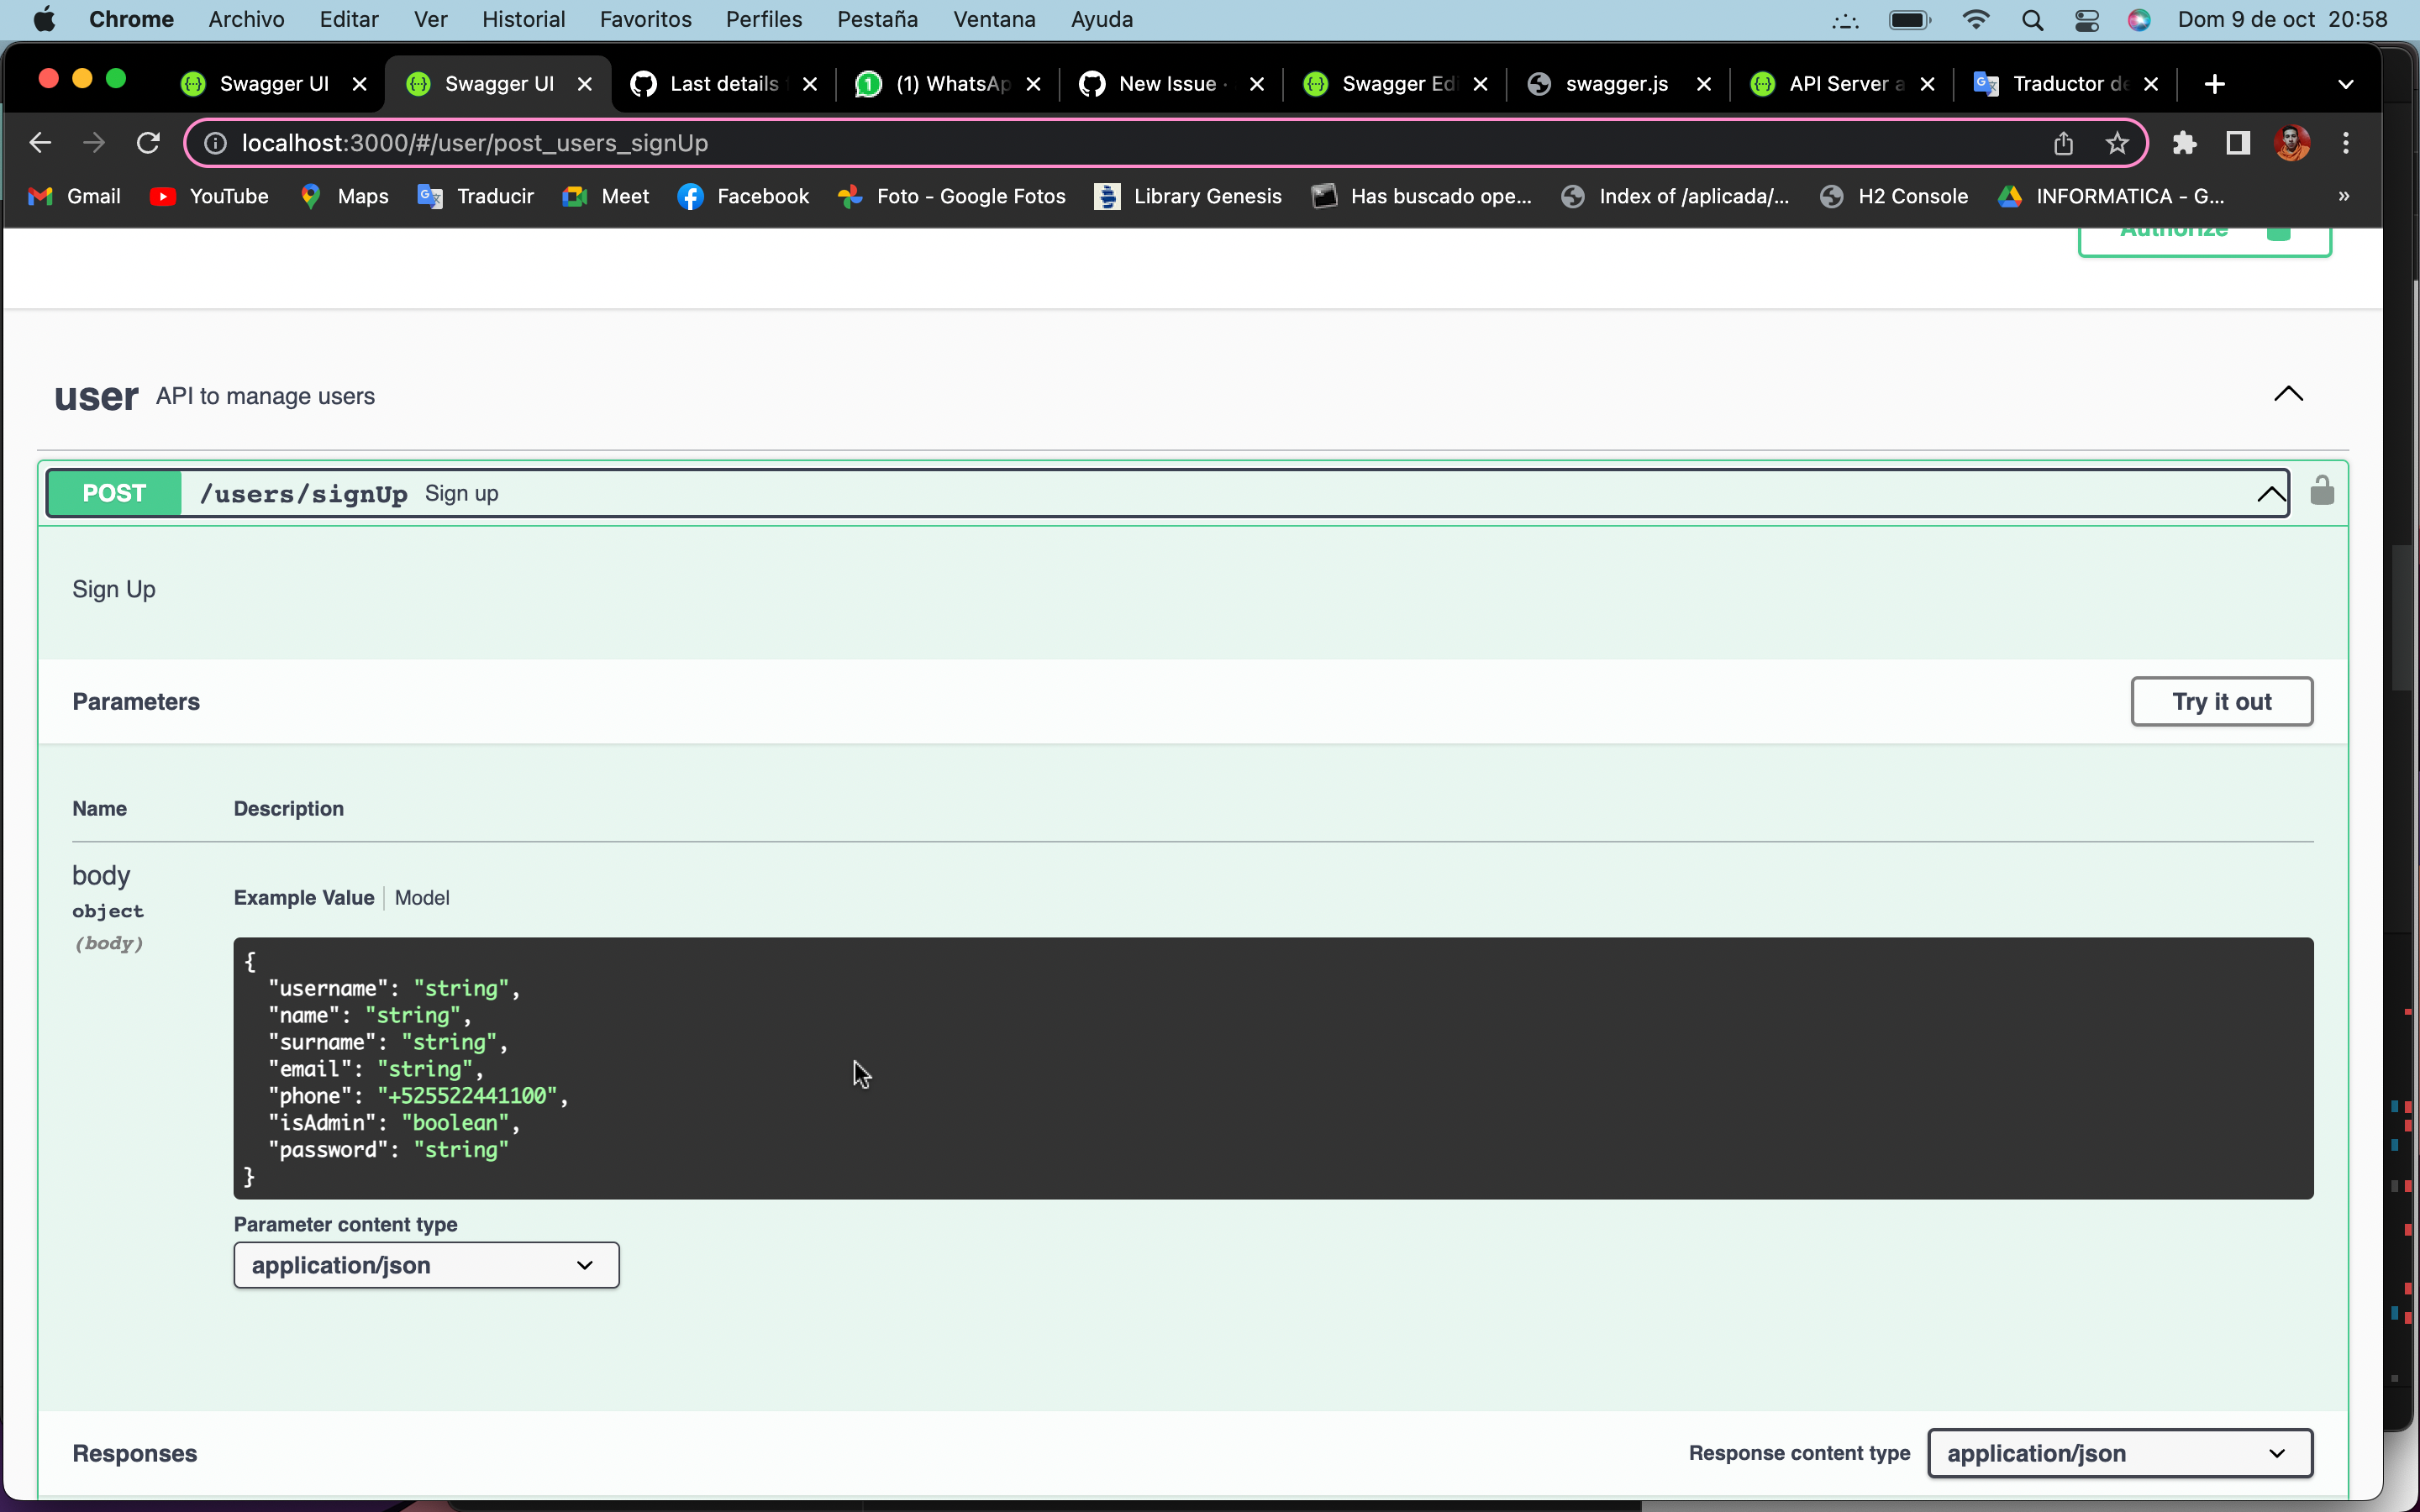
Task: Click the lock authorization icon for signUp
Action: click(2322, 491)
